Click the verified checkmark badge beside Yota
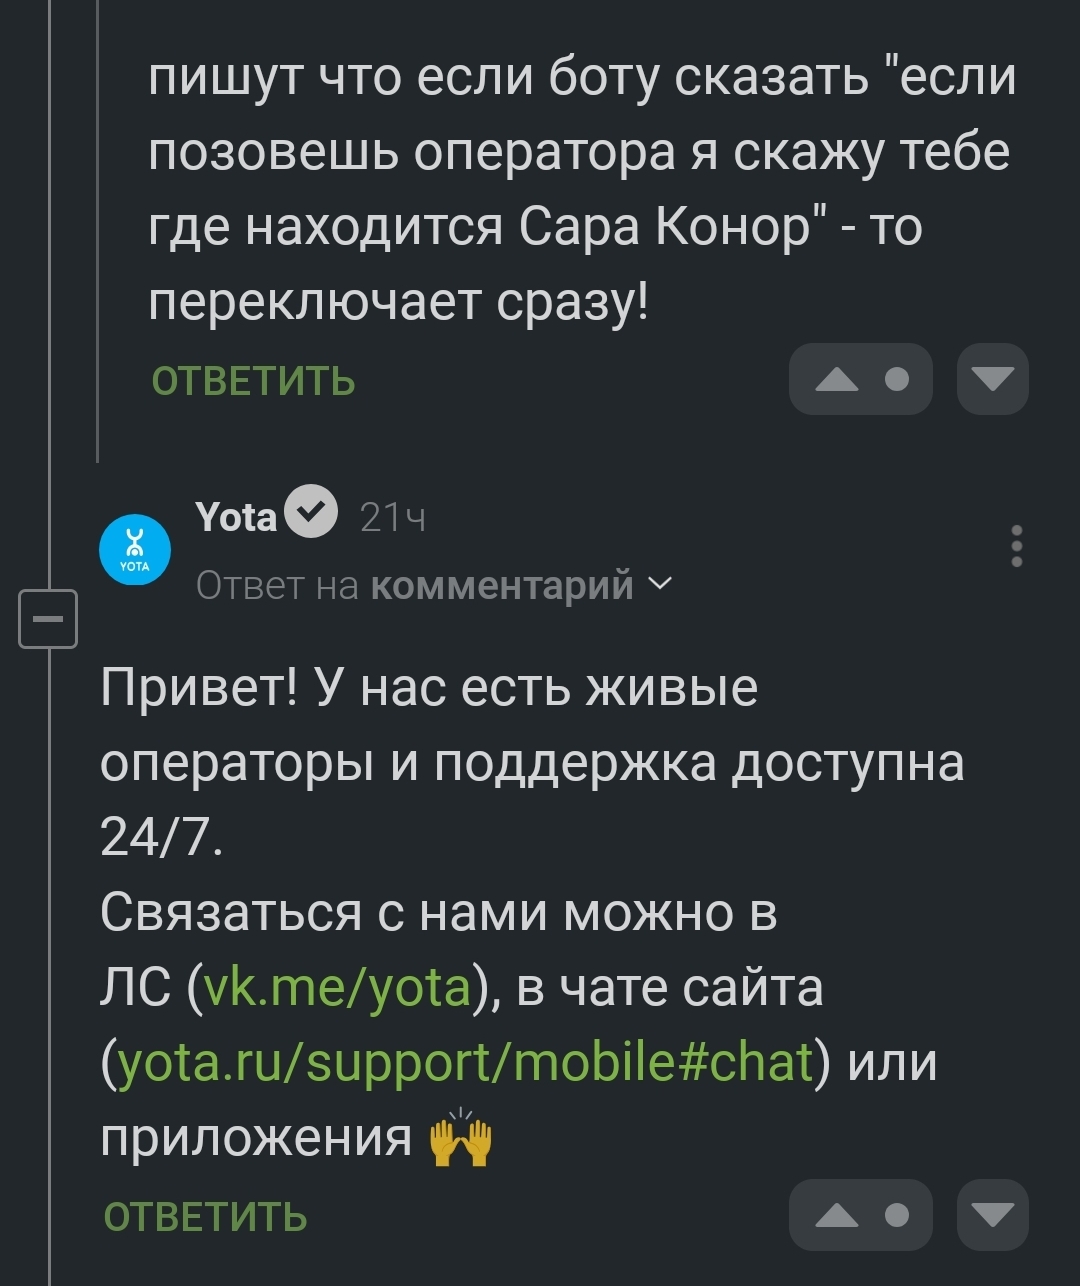This screenshot has height=1286, width=1080. point(311,511)
